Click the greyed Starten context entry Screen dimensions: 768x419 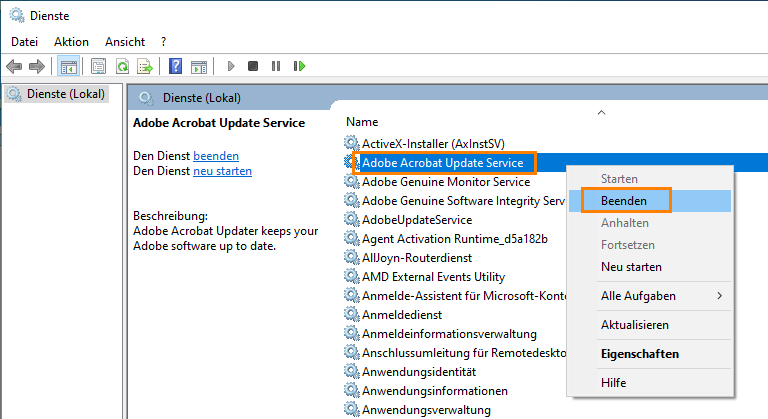tap(650, 178)
